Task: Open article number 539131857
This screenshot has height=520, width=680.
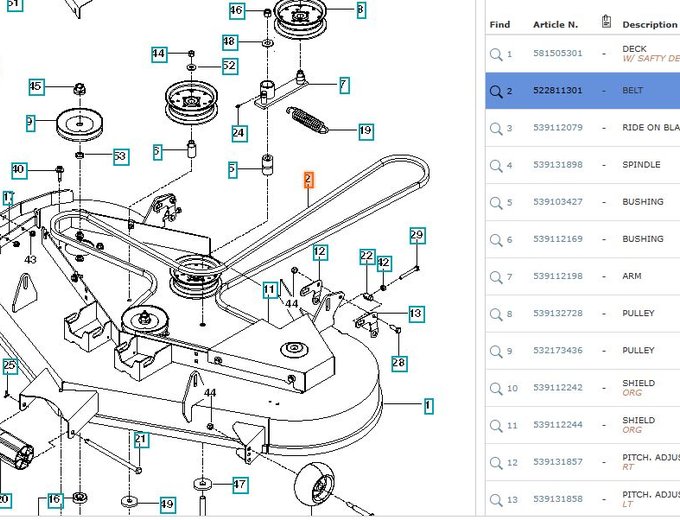Action: tap(558, 462)
